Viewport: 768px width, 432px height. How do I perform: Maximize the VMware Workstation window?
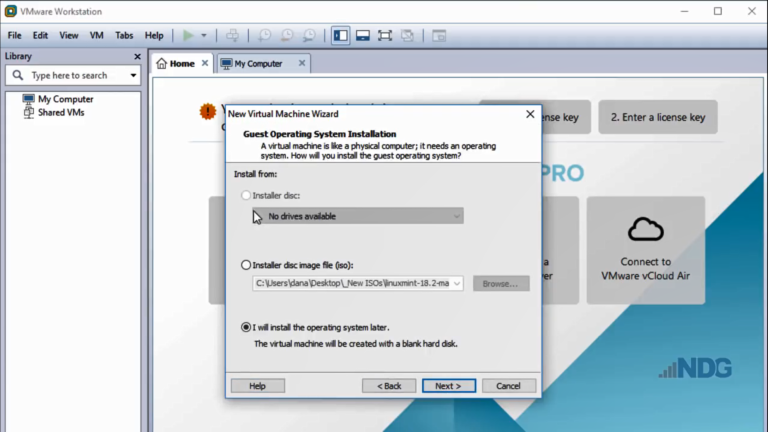point(718,11)
